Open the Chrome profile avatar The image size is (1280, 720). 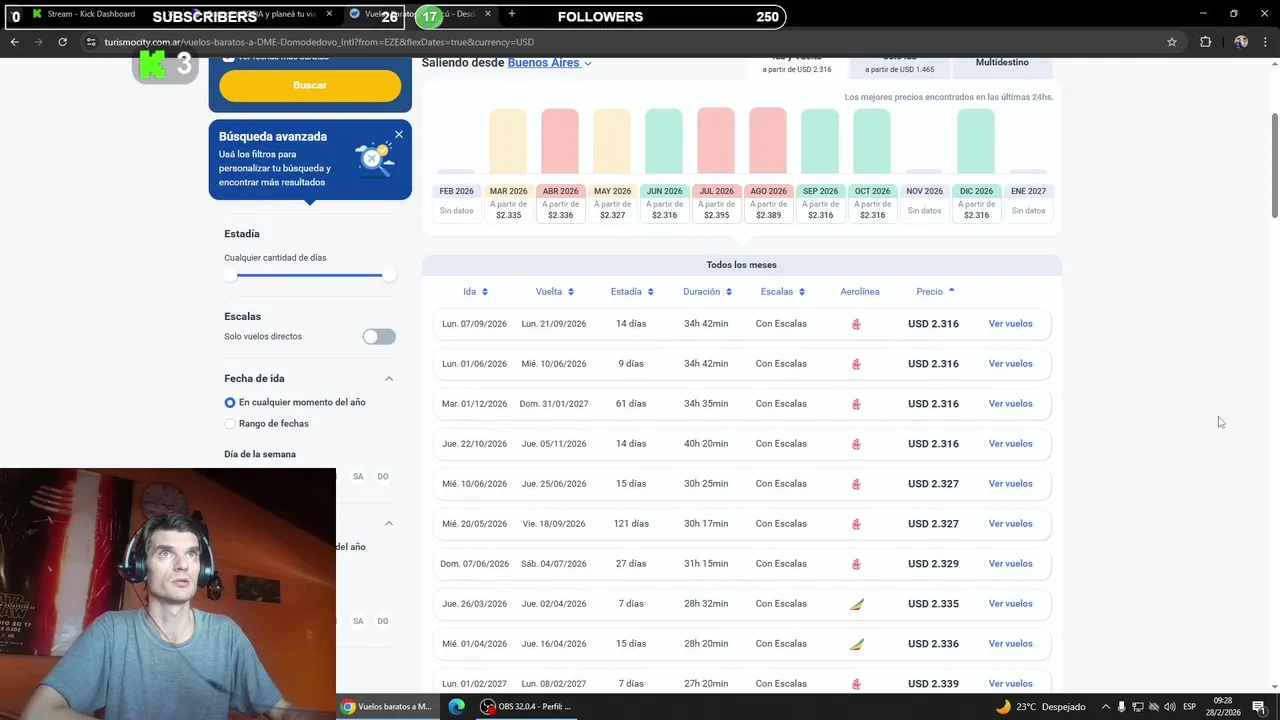(1241, 42)
